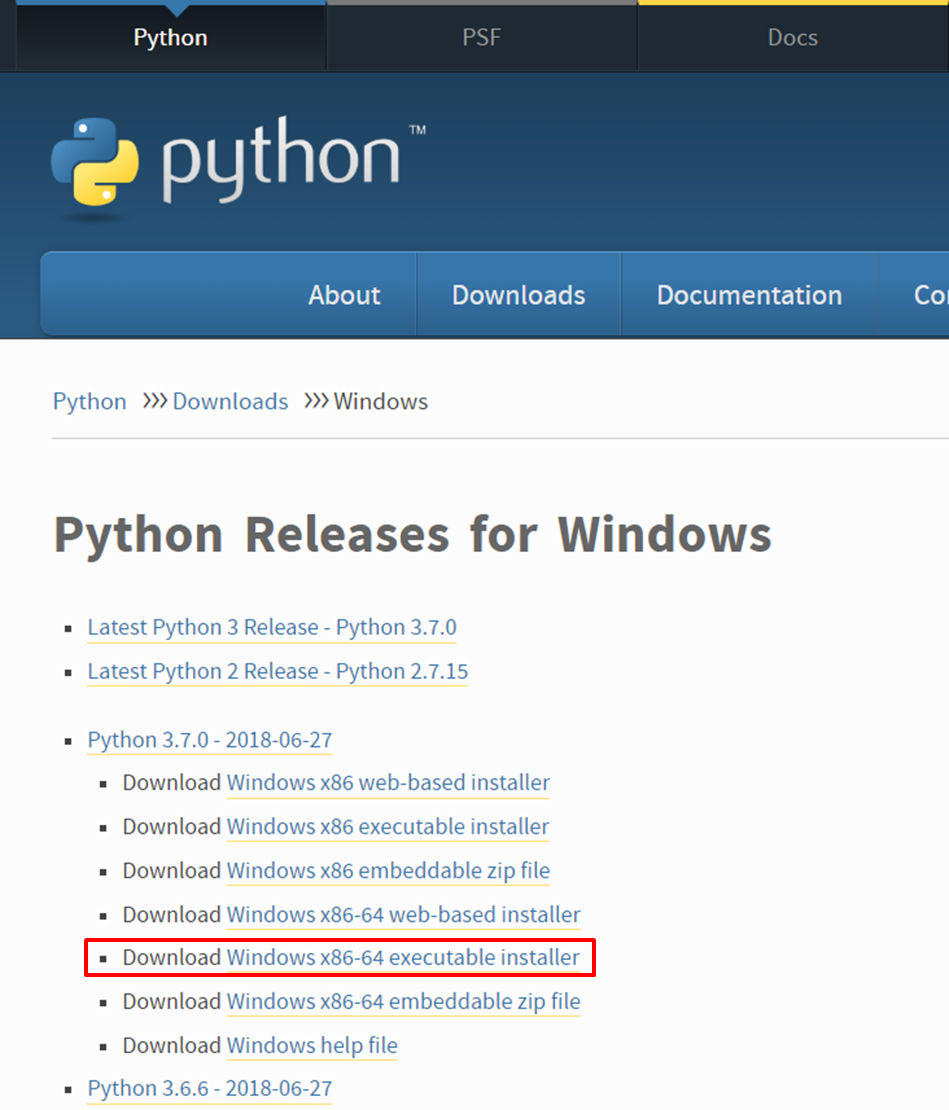Download Windows x86-64 embeddable zip file
The width and height of the screenshot is (949, 1110).
[x=403, y=1002]
